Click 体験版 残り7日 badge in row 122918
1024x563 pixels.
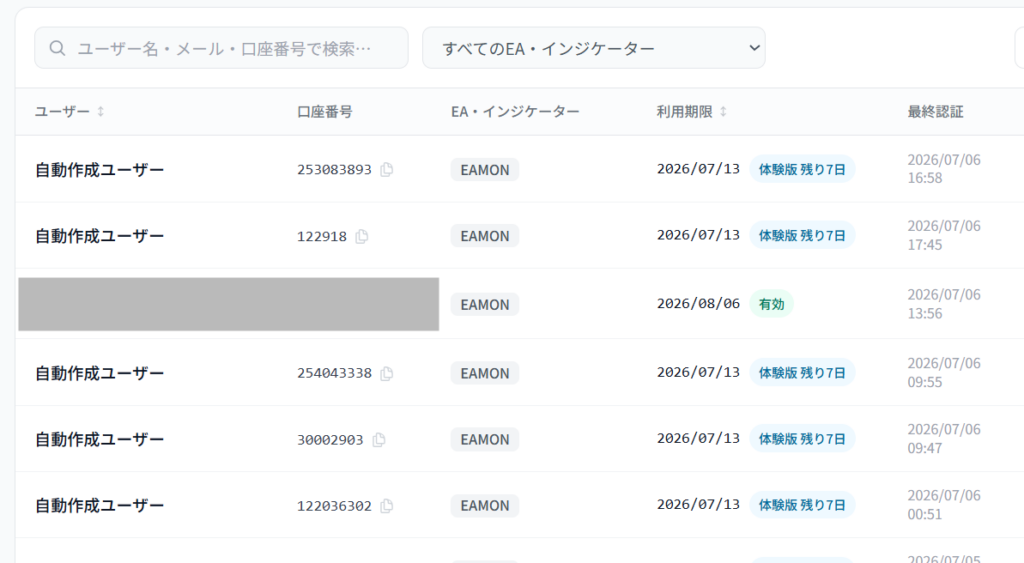[802, 235]
